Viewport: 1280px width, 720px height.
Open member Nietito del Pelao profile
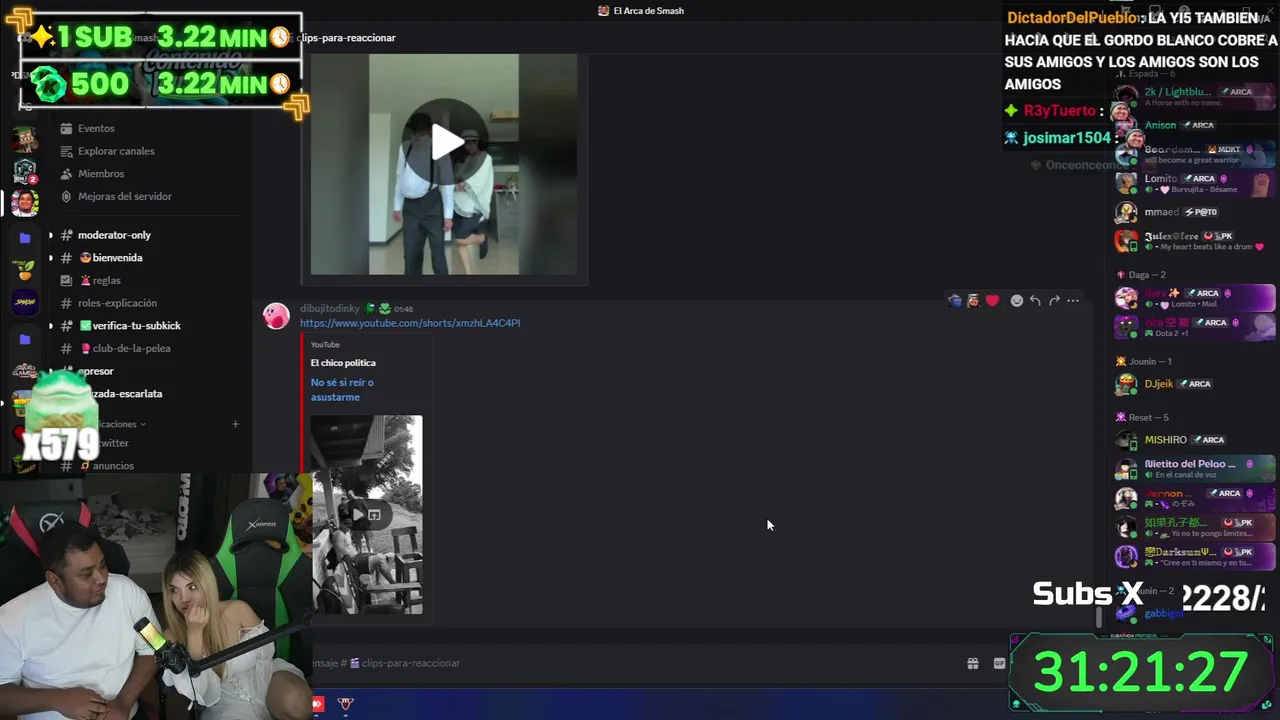(1194, 469)
